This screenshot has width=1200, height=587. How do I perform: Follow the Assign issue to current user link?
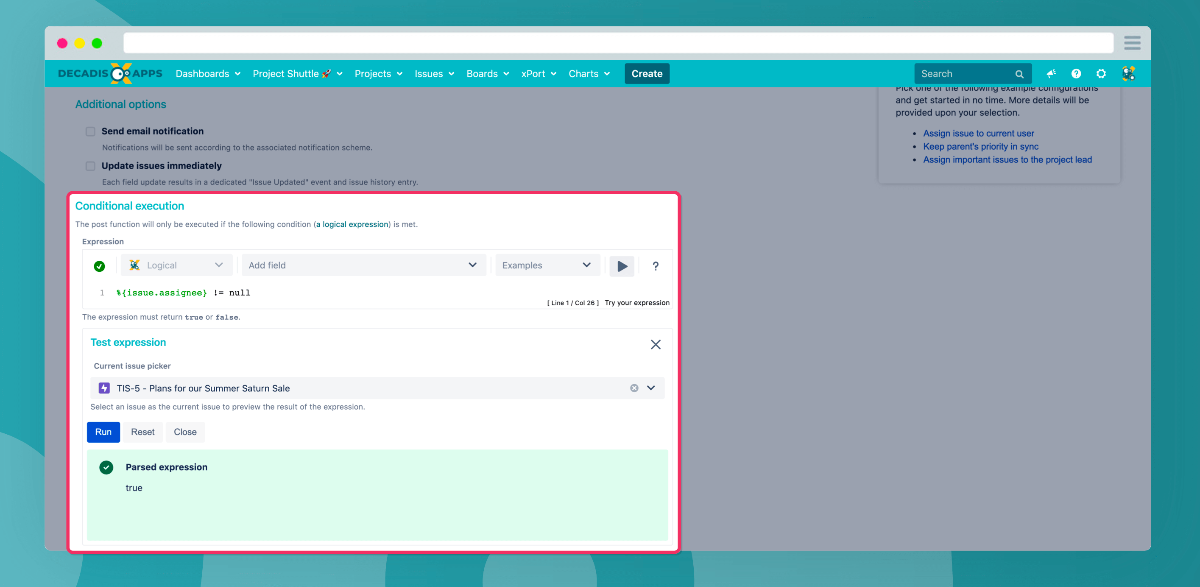(x=979, y=134)
